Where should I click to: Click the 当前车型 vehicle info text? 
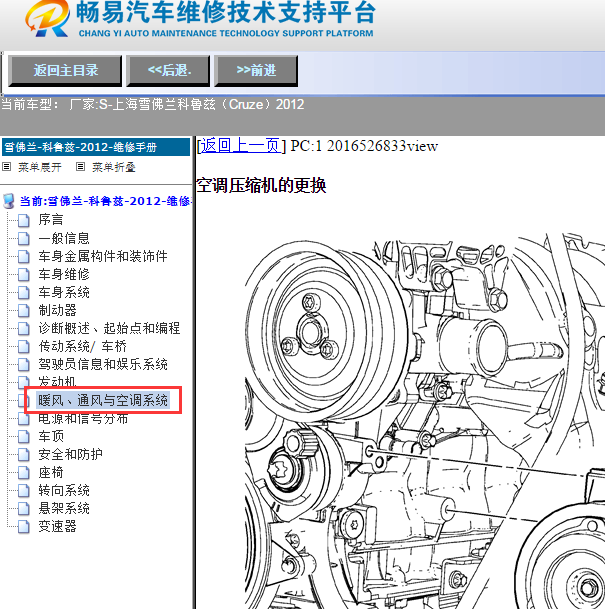pos(152,104)
